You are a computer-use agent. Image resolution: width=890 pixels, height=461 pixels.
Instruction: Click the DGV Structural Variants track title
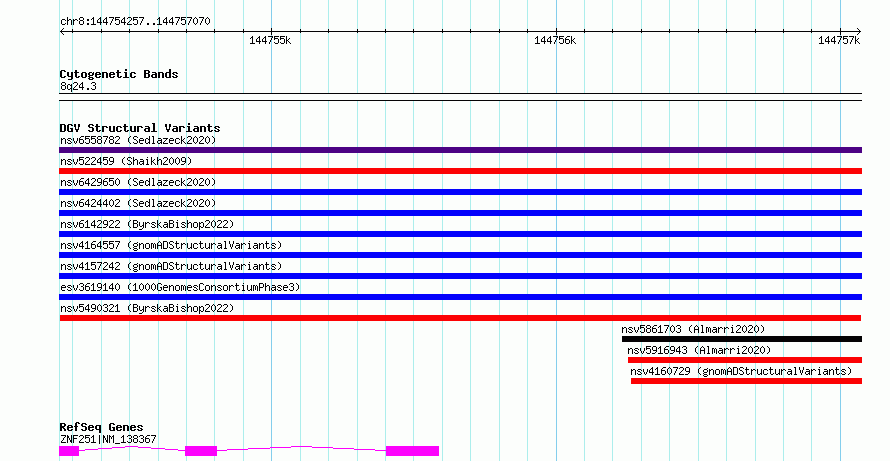tap(140, 128)
